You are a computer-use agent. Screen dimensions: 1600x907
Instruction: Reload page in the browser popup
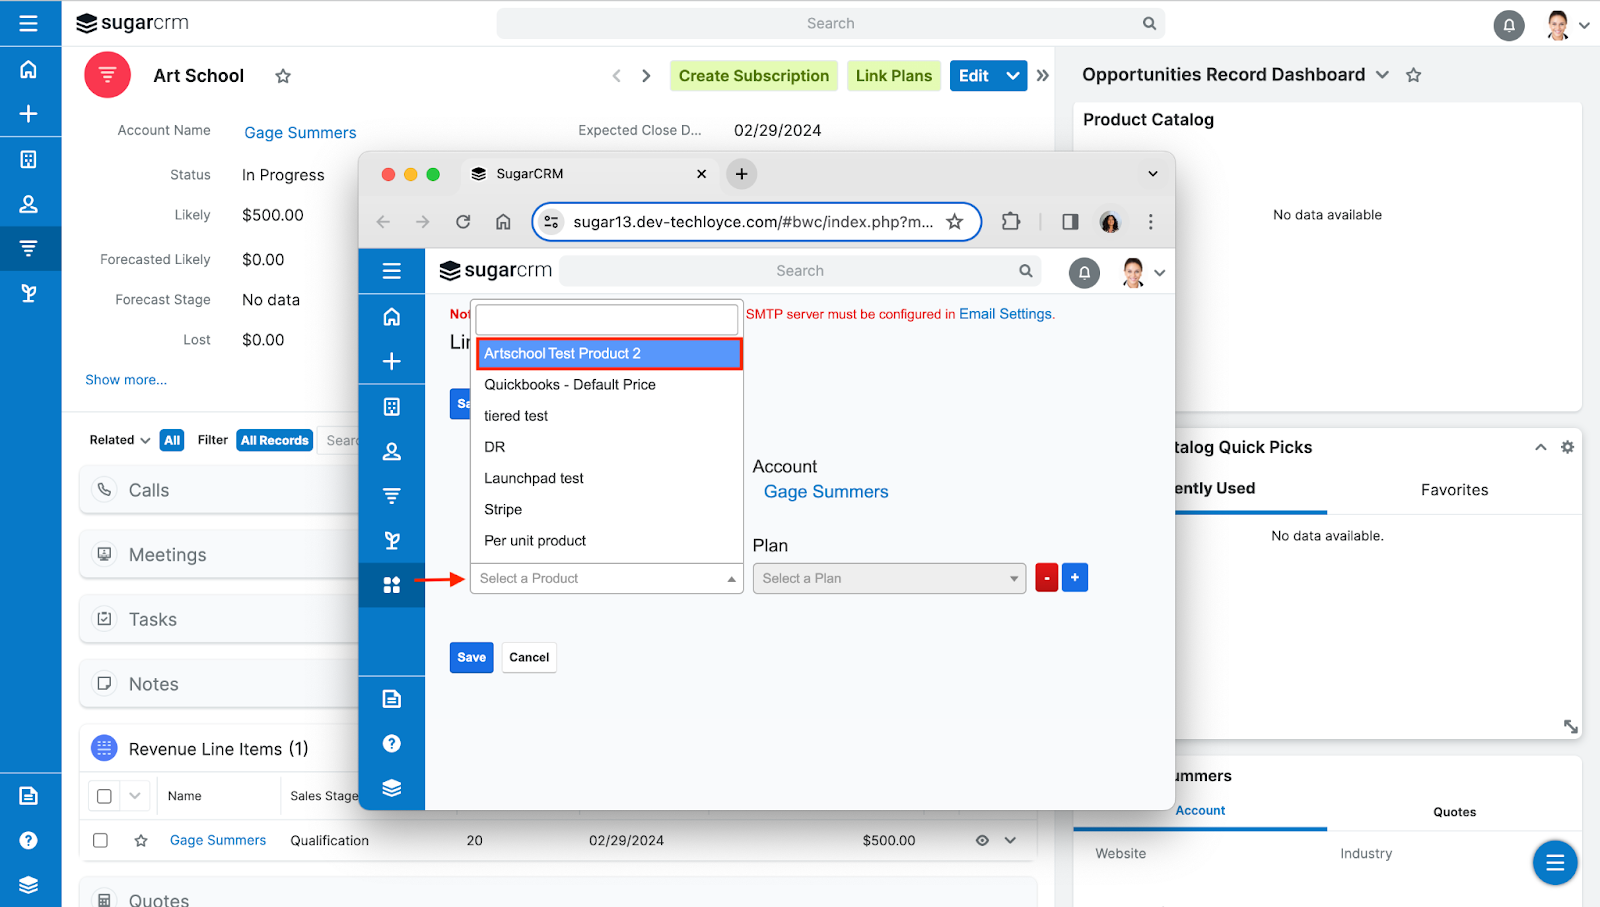point(463,222)
